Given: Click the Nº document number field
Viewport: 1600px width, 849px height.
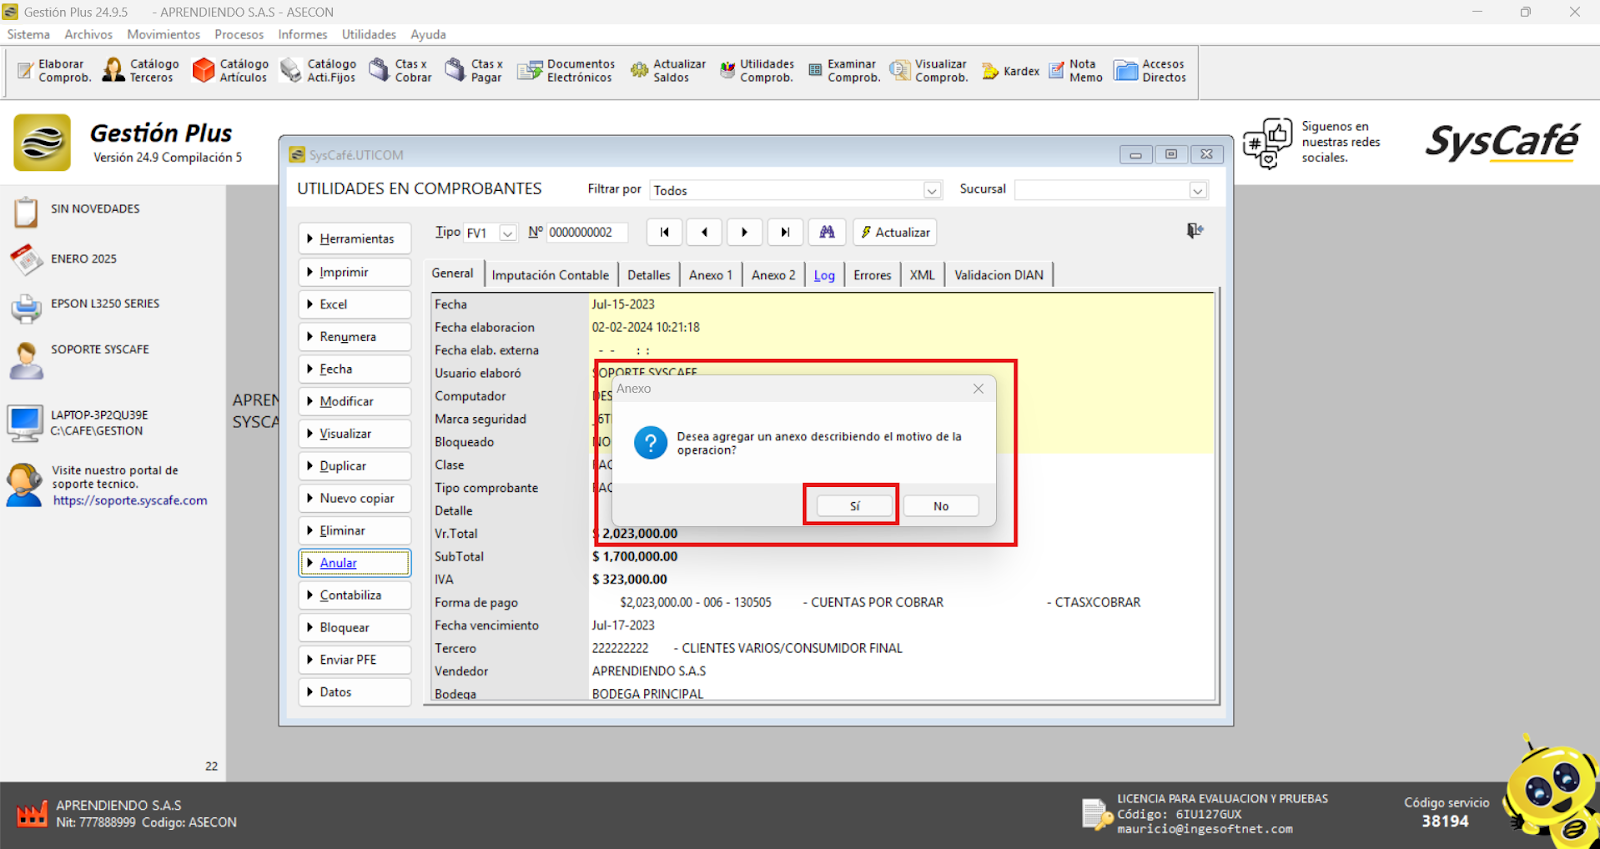Looking at the screenshot, I should [586, 233].
